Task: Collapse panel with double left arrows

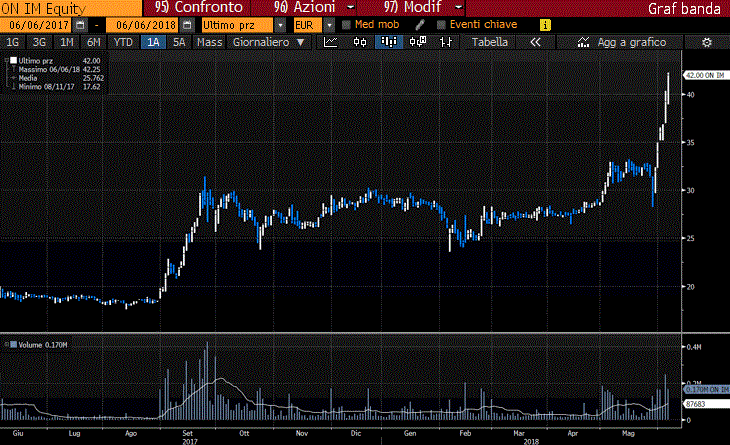Action: [535, 43]
